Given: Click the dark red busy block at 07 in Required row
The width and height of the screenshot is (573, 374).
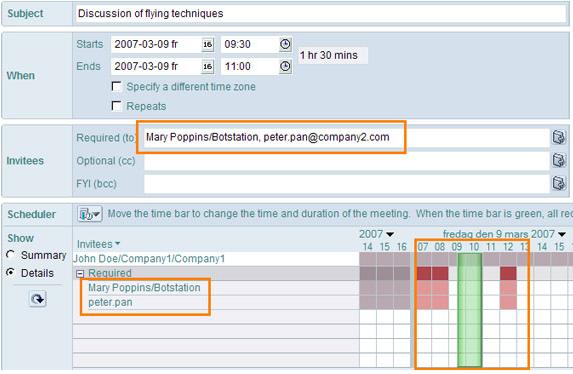Looking at the screenshot, I should coord(424,273).
